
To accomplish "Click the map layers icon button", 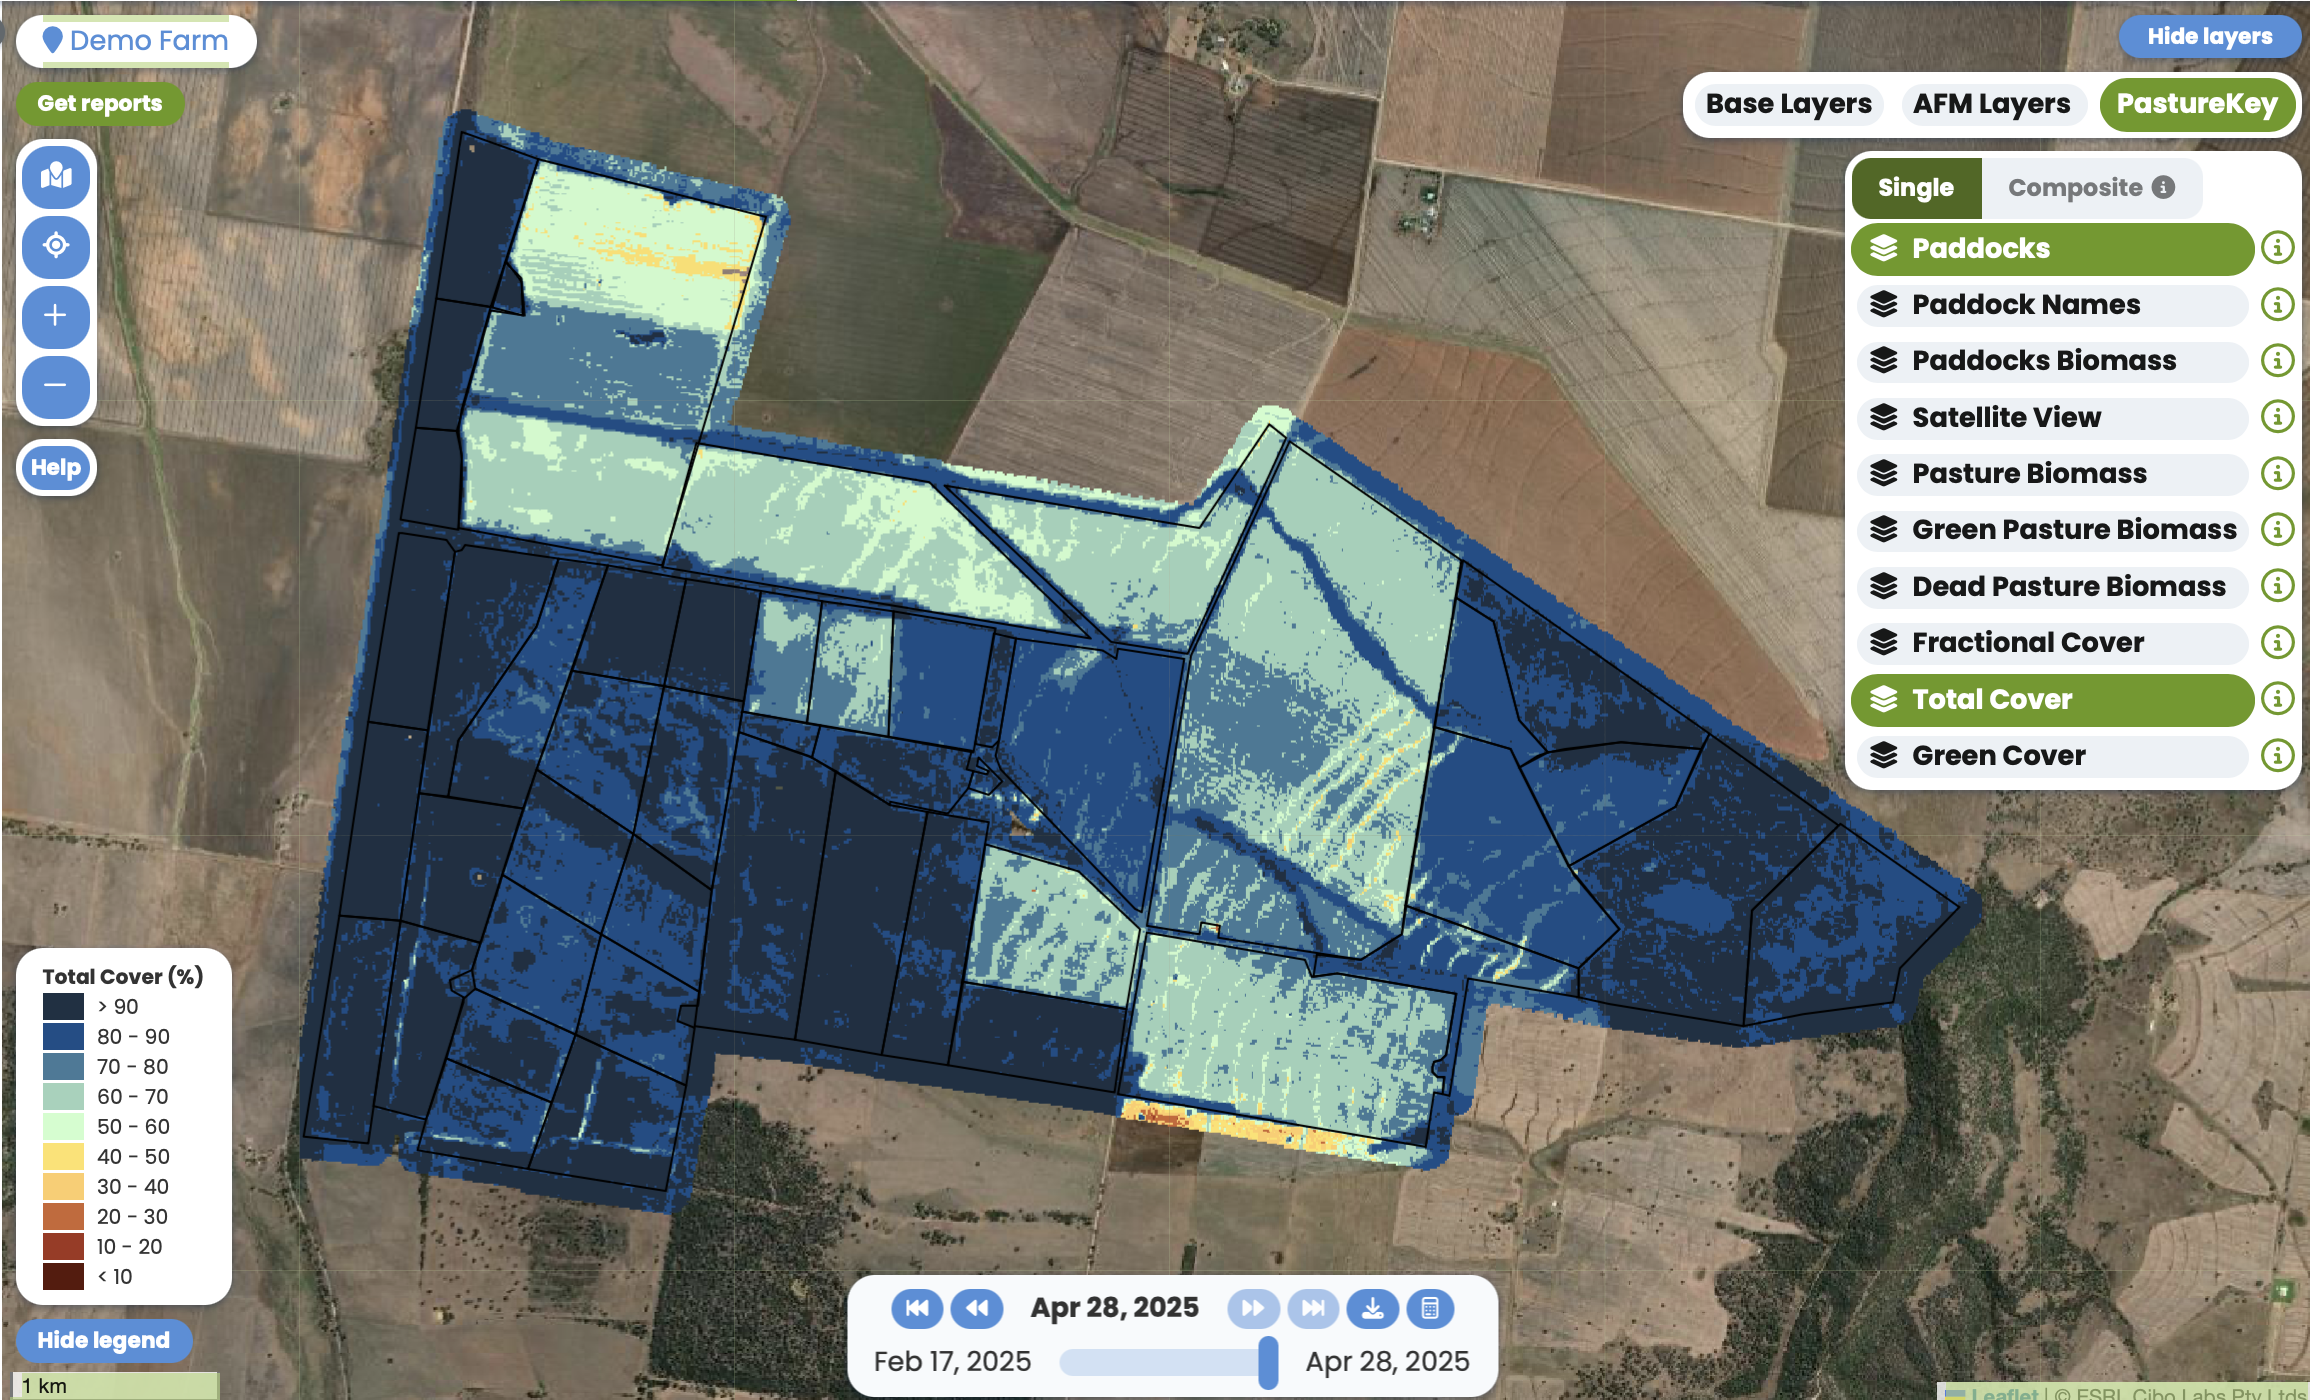I will [56, 177].
